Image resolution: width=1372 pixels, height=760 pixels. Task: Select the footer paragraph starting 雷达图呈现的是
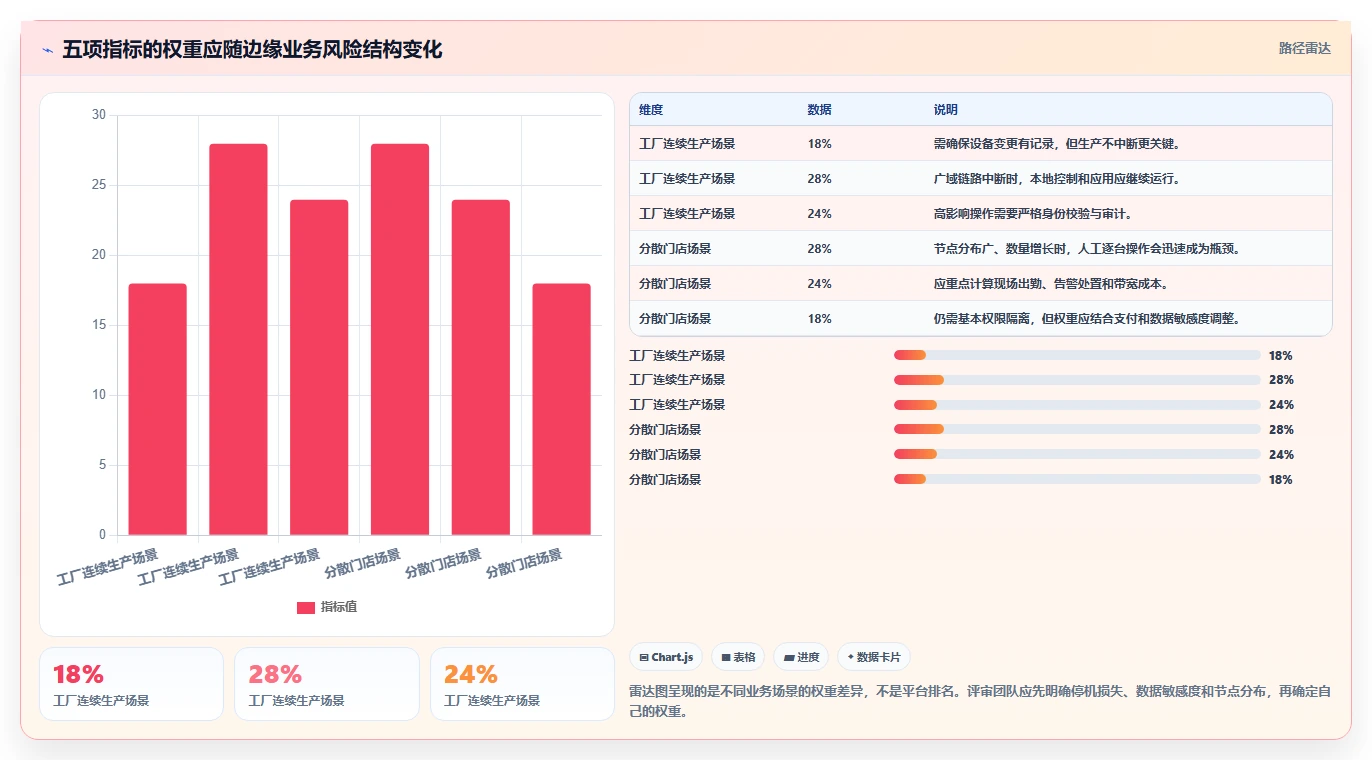point(980,702)
